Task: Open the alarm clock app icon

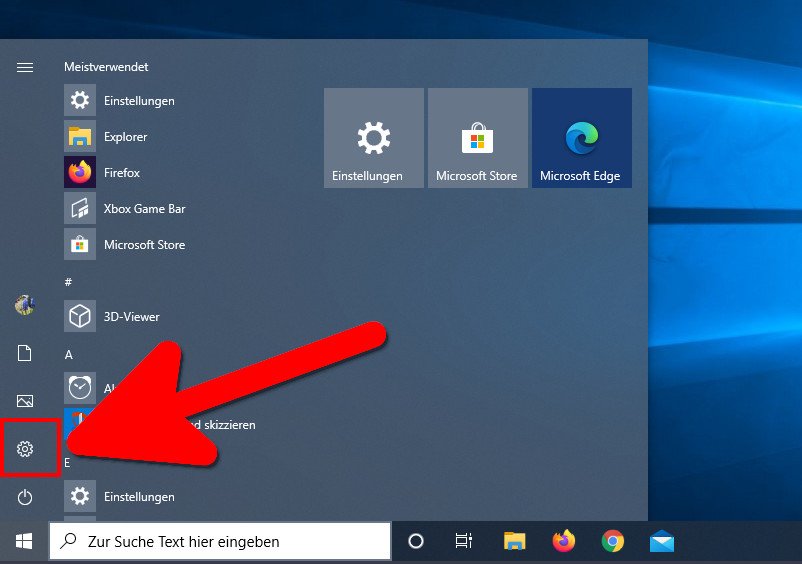Action: click(x=80, y=388)
